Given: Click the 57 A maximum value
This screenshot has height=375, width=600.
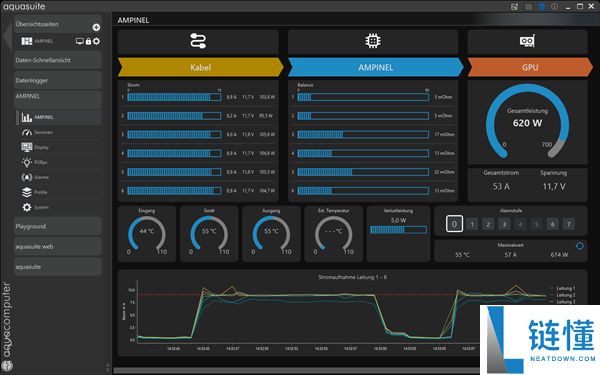Looking at the screenshot, I should [510, 255].
